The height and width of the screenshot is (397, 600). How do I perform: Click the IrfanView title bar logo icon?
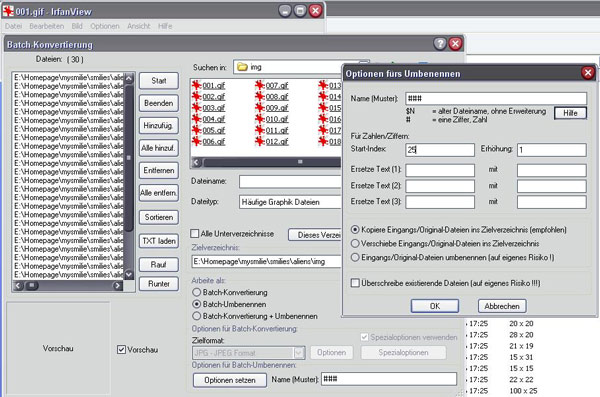8,11
